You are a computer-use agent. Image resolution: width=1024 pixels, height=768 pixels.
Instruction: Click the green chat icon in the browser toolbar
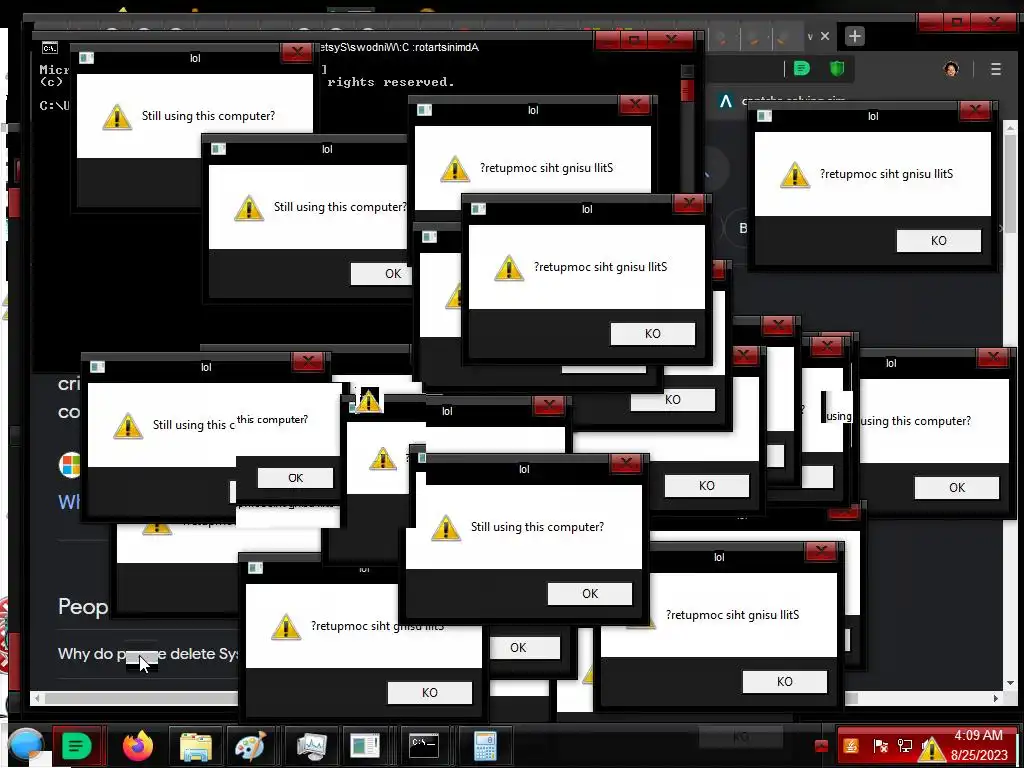802,68
